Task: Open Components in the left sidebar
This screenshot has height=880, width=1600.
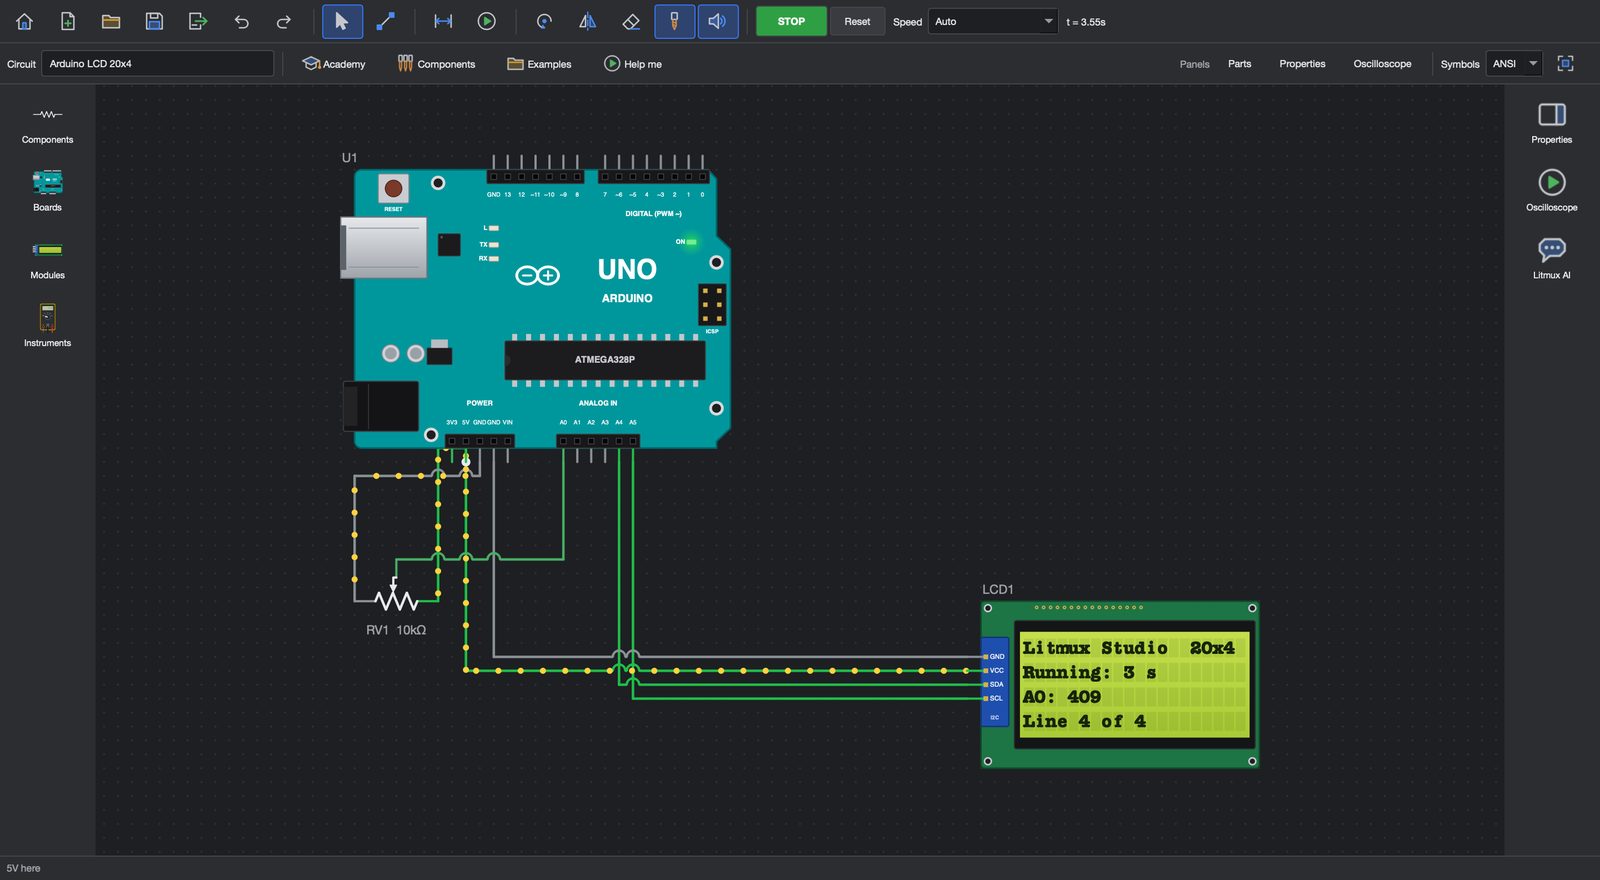Action: [x=47, y=125]
